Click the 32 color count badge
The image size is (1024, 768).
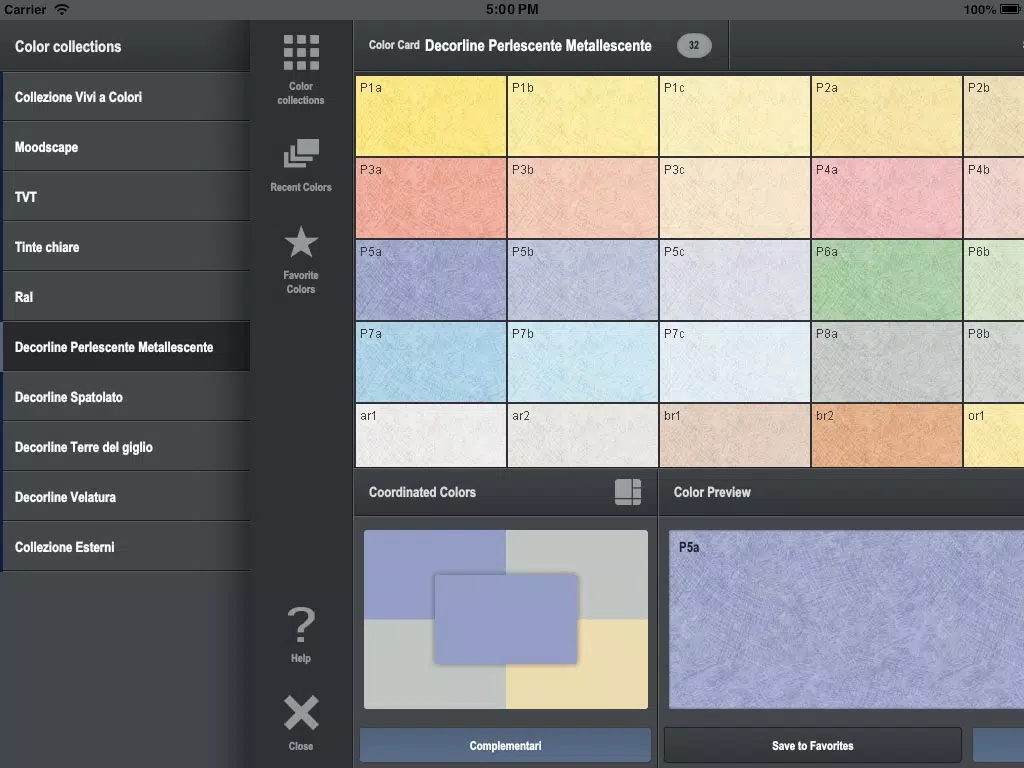coord(694,46)
